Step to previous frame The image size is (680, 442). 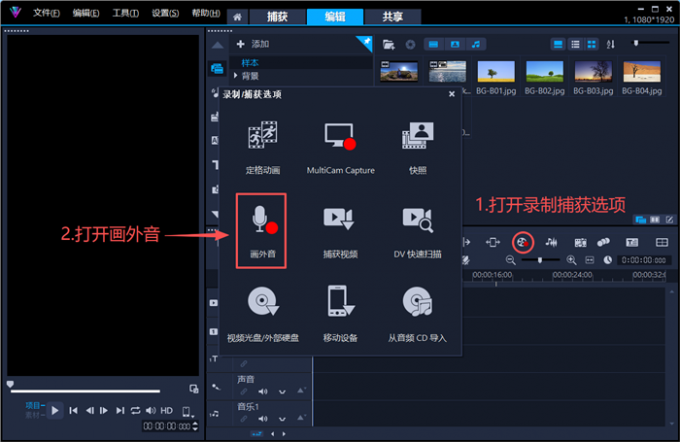90,410
